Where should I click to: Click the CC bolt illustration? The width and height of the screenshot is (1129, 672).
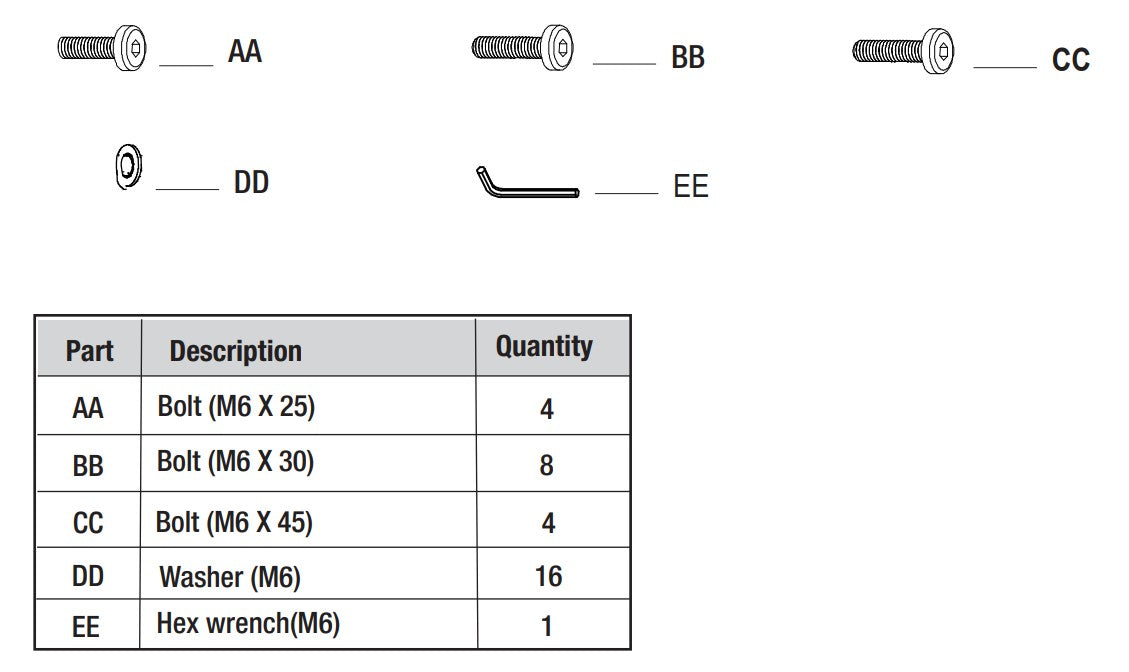click(x=902, y=50)
